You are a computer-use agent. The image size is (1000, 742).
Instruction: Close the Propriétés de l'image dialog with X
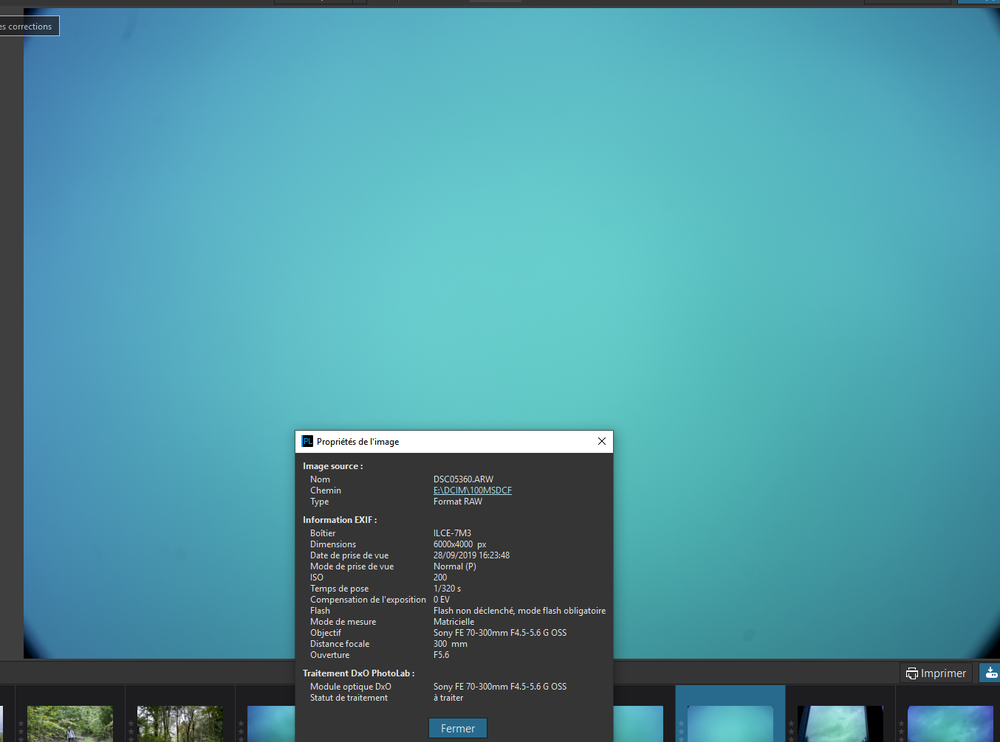pos(601,441)
